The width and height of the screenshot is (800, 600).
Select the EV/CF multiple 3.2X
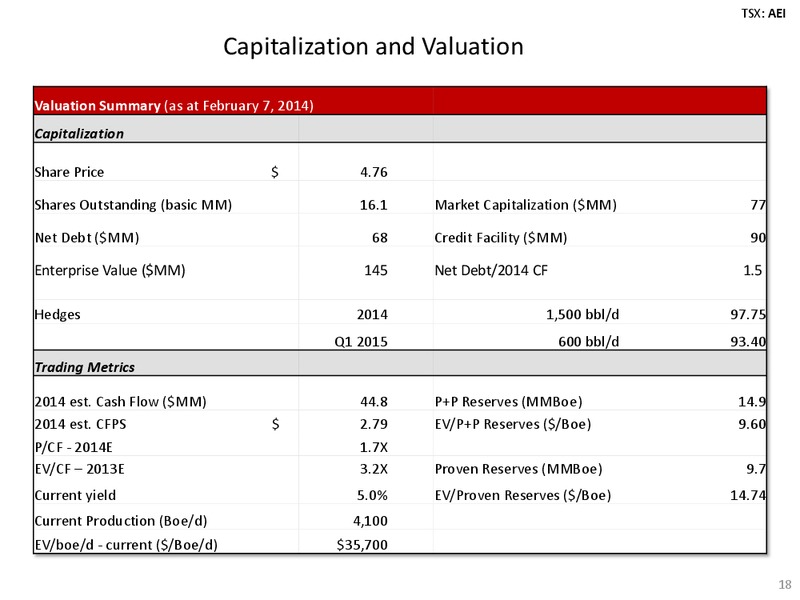[373, 469]
